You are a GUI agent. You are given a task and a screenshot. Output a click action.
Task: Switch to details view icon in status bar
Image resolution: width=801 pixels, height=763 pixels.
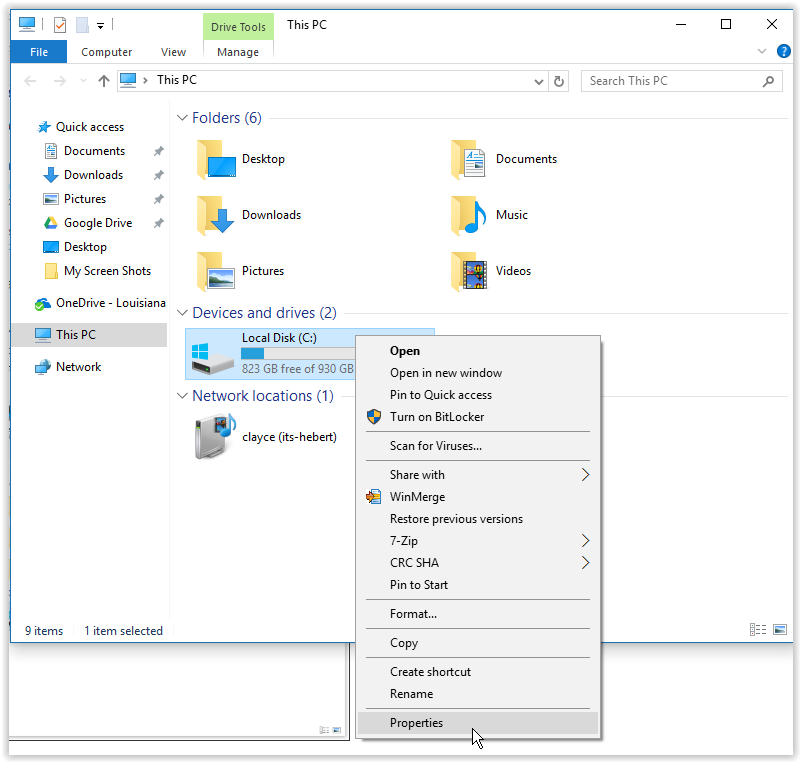click(x=758, y=629)
